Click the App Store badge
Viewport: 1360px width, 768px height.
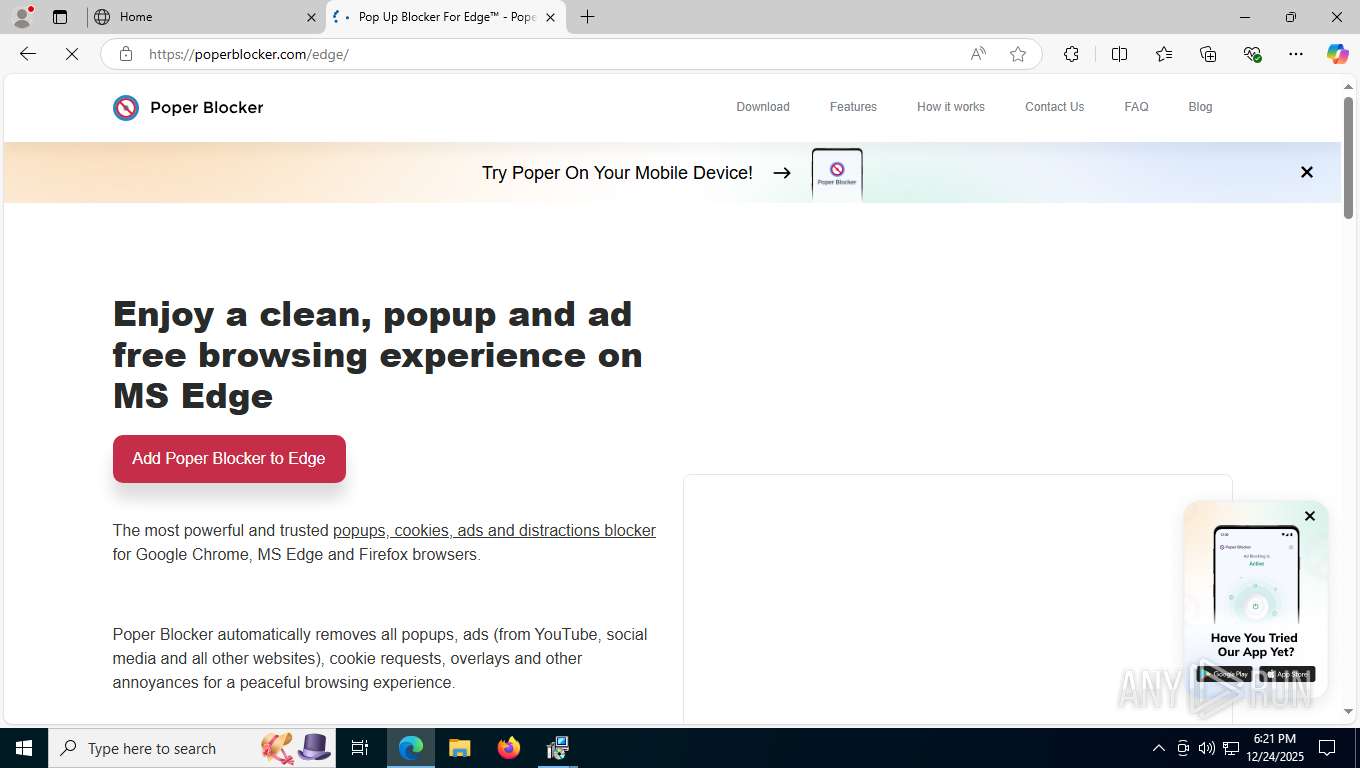tap(1287, 674)
